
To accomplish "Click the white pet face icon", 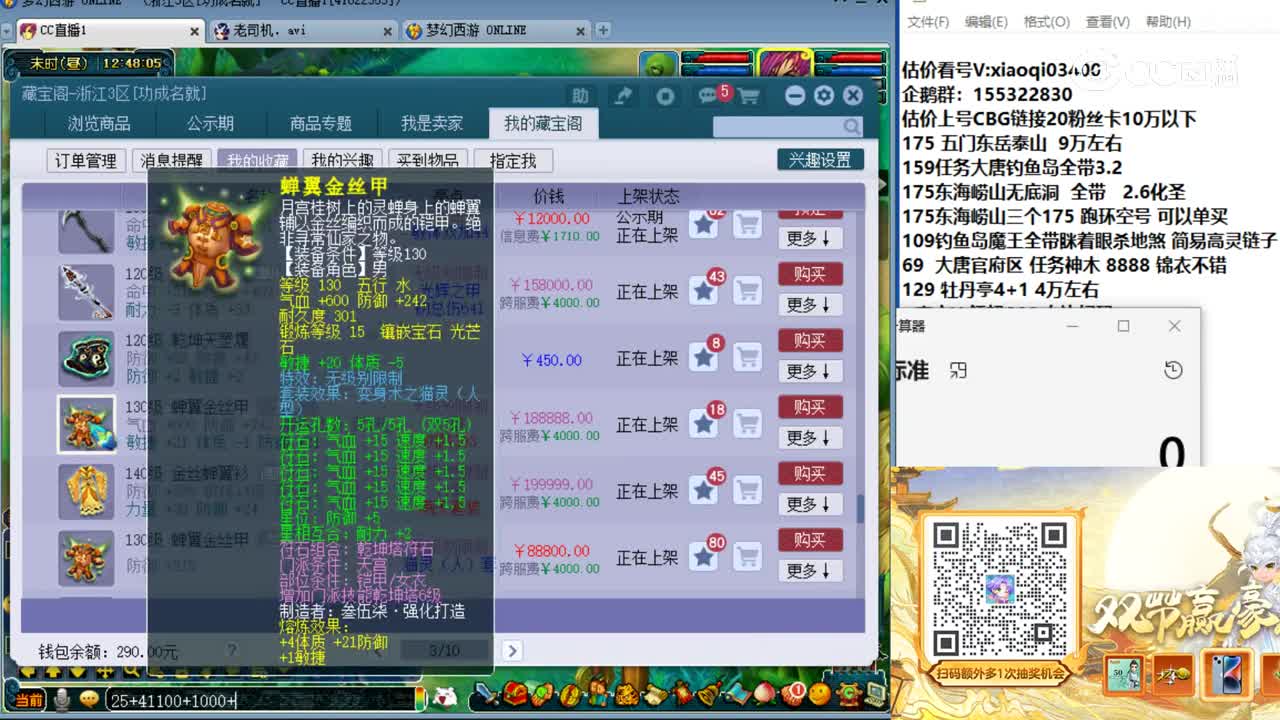I will tap(447, 696).
